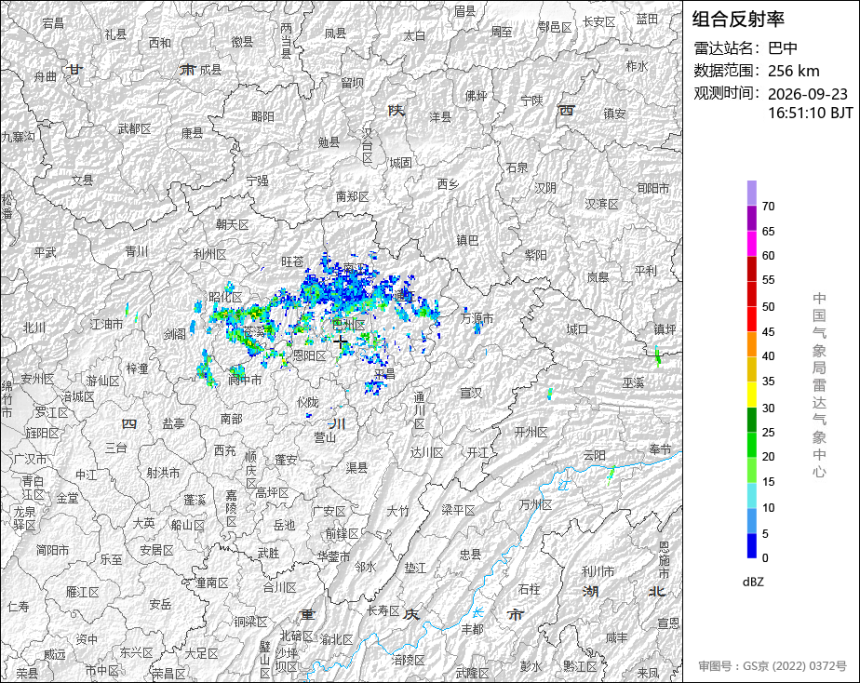860x683 pixels.
Task: Select the dark red 55–60 dBZ swatch
Action: coord(751,269)
